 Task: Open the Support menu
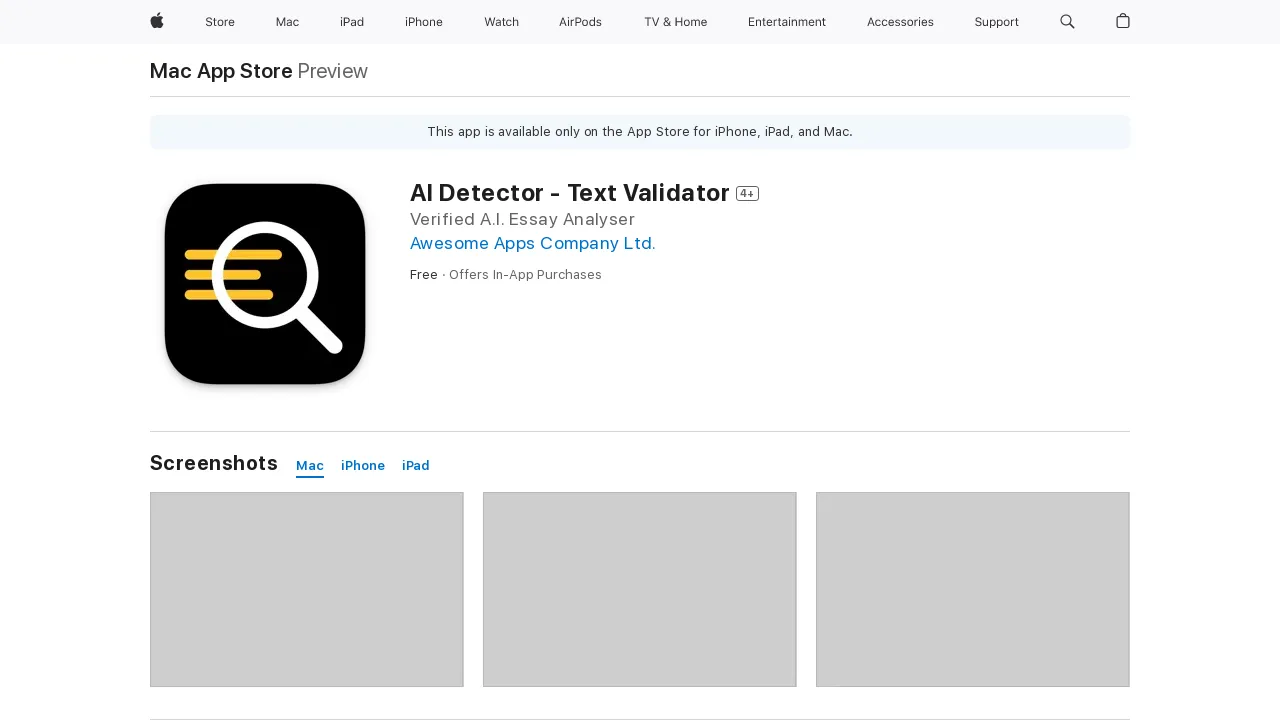(x=997, y=22)
